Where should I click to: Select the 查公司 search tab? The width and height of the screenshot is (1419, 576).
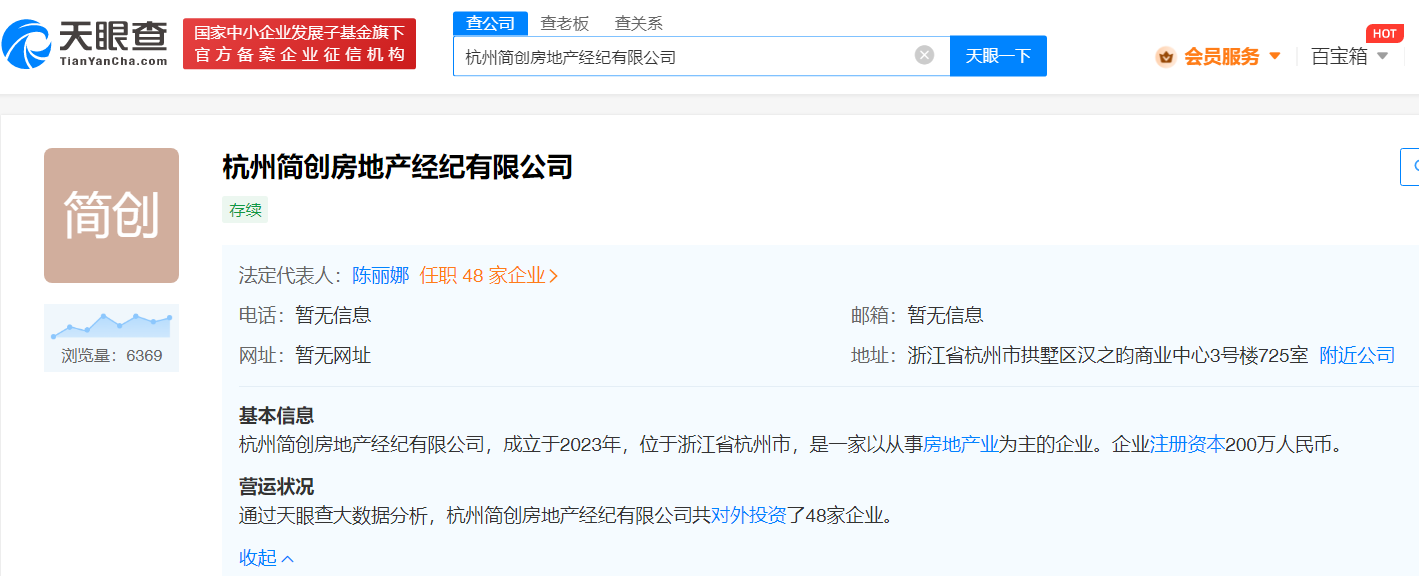490,23
